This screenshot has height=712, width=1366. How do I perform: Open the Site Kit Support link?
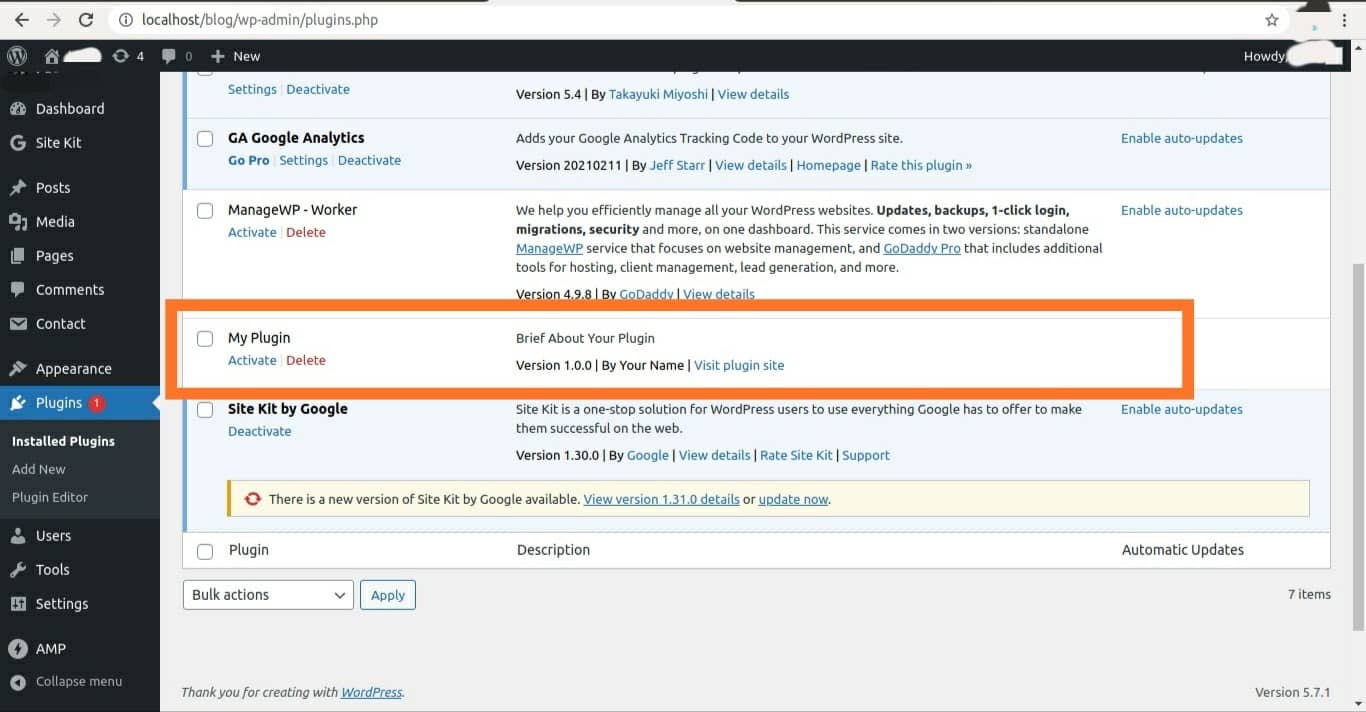[x=866, y=455]
